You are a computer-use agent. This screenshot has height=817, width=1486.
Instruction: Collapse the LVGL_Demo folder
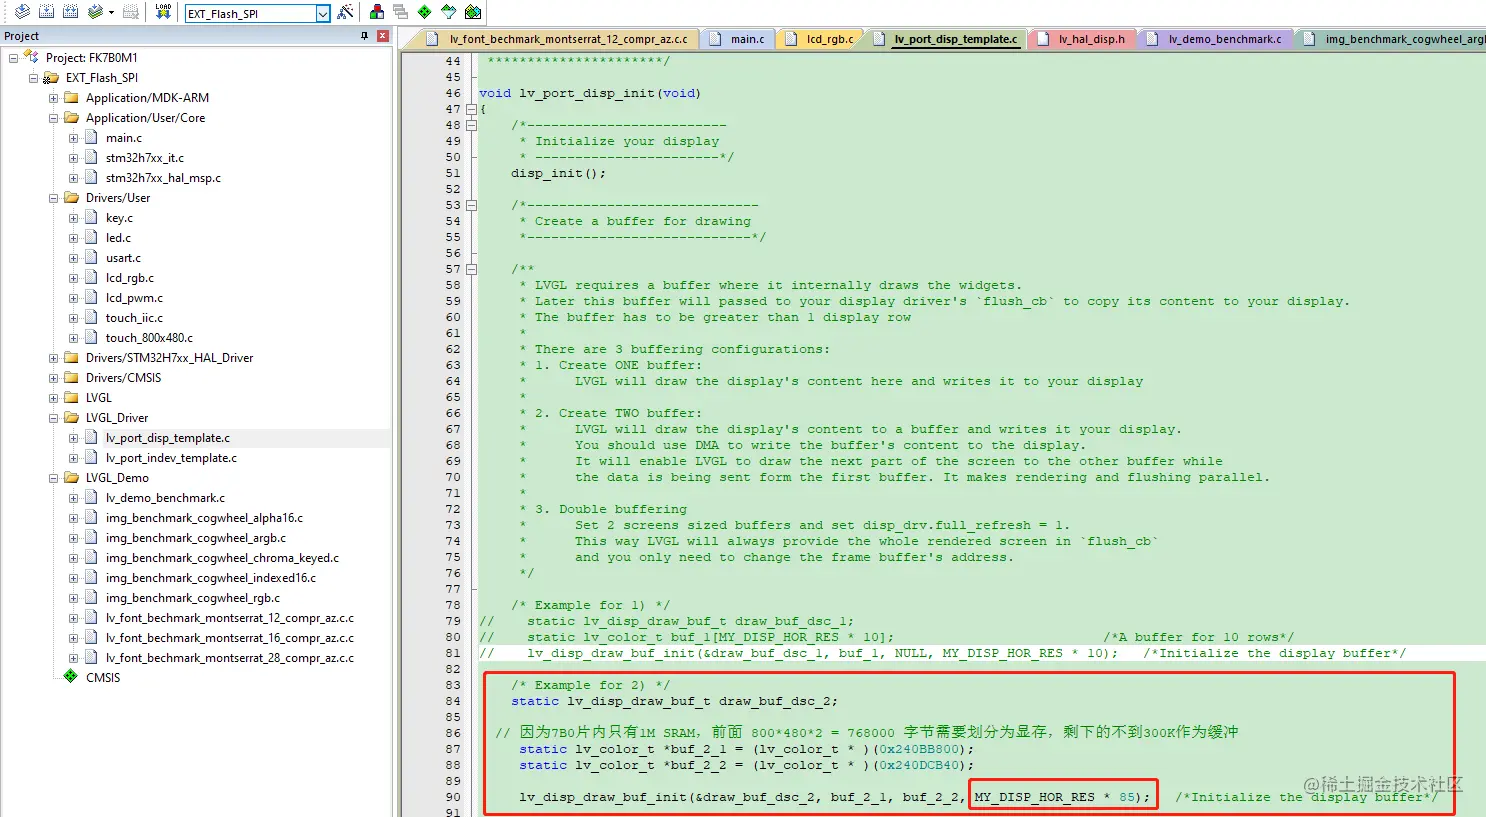53,478
